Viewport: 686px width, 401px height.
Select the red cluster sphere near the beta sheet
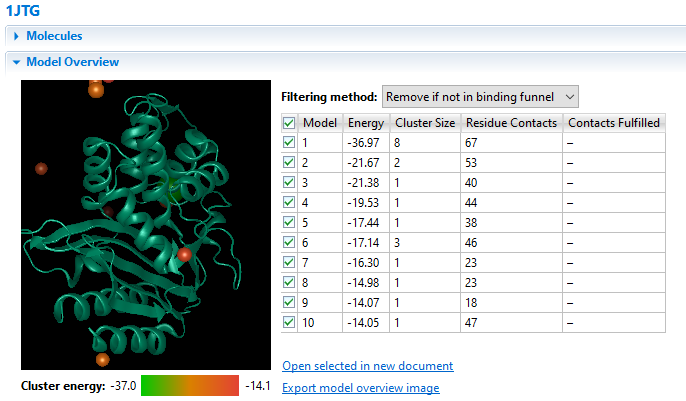[x=184, y=254]
